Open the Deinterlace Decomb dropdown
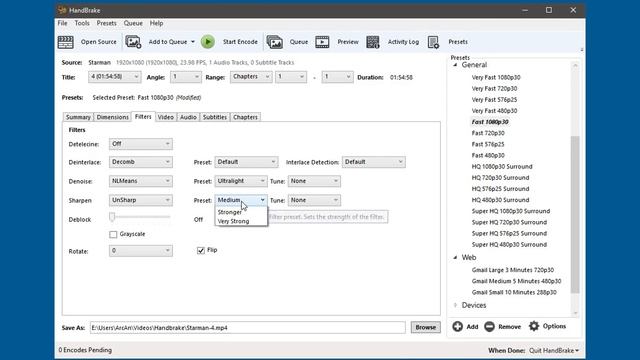The width and height of the screenshot is (640, 360). click(x=140, y=162)
